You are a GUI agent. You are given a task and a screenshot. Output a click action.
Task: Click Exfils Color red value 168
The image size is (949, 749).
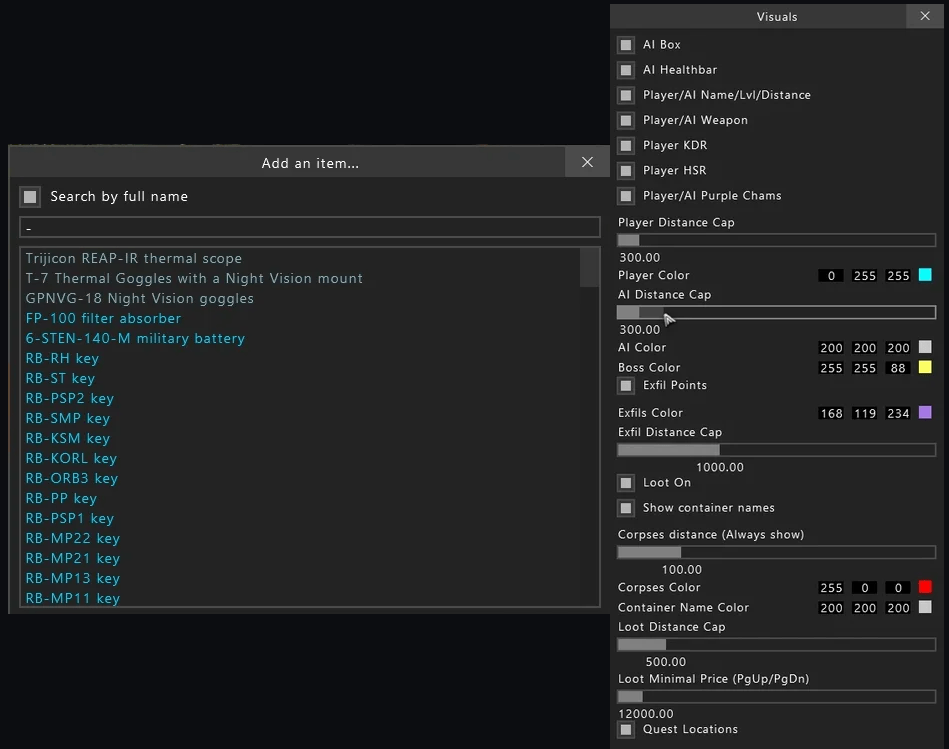pyautogui.click(x=831, y=413)
